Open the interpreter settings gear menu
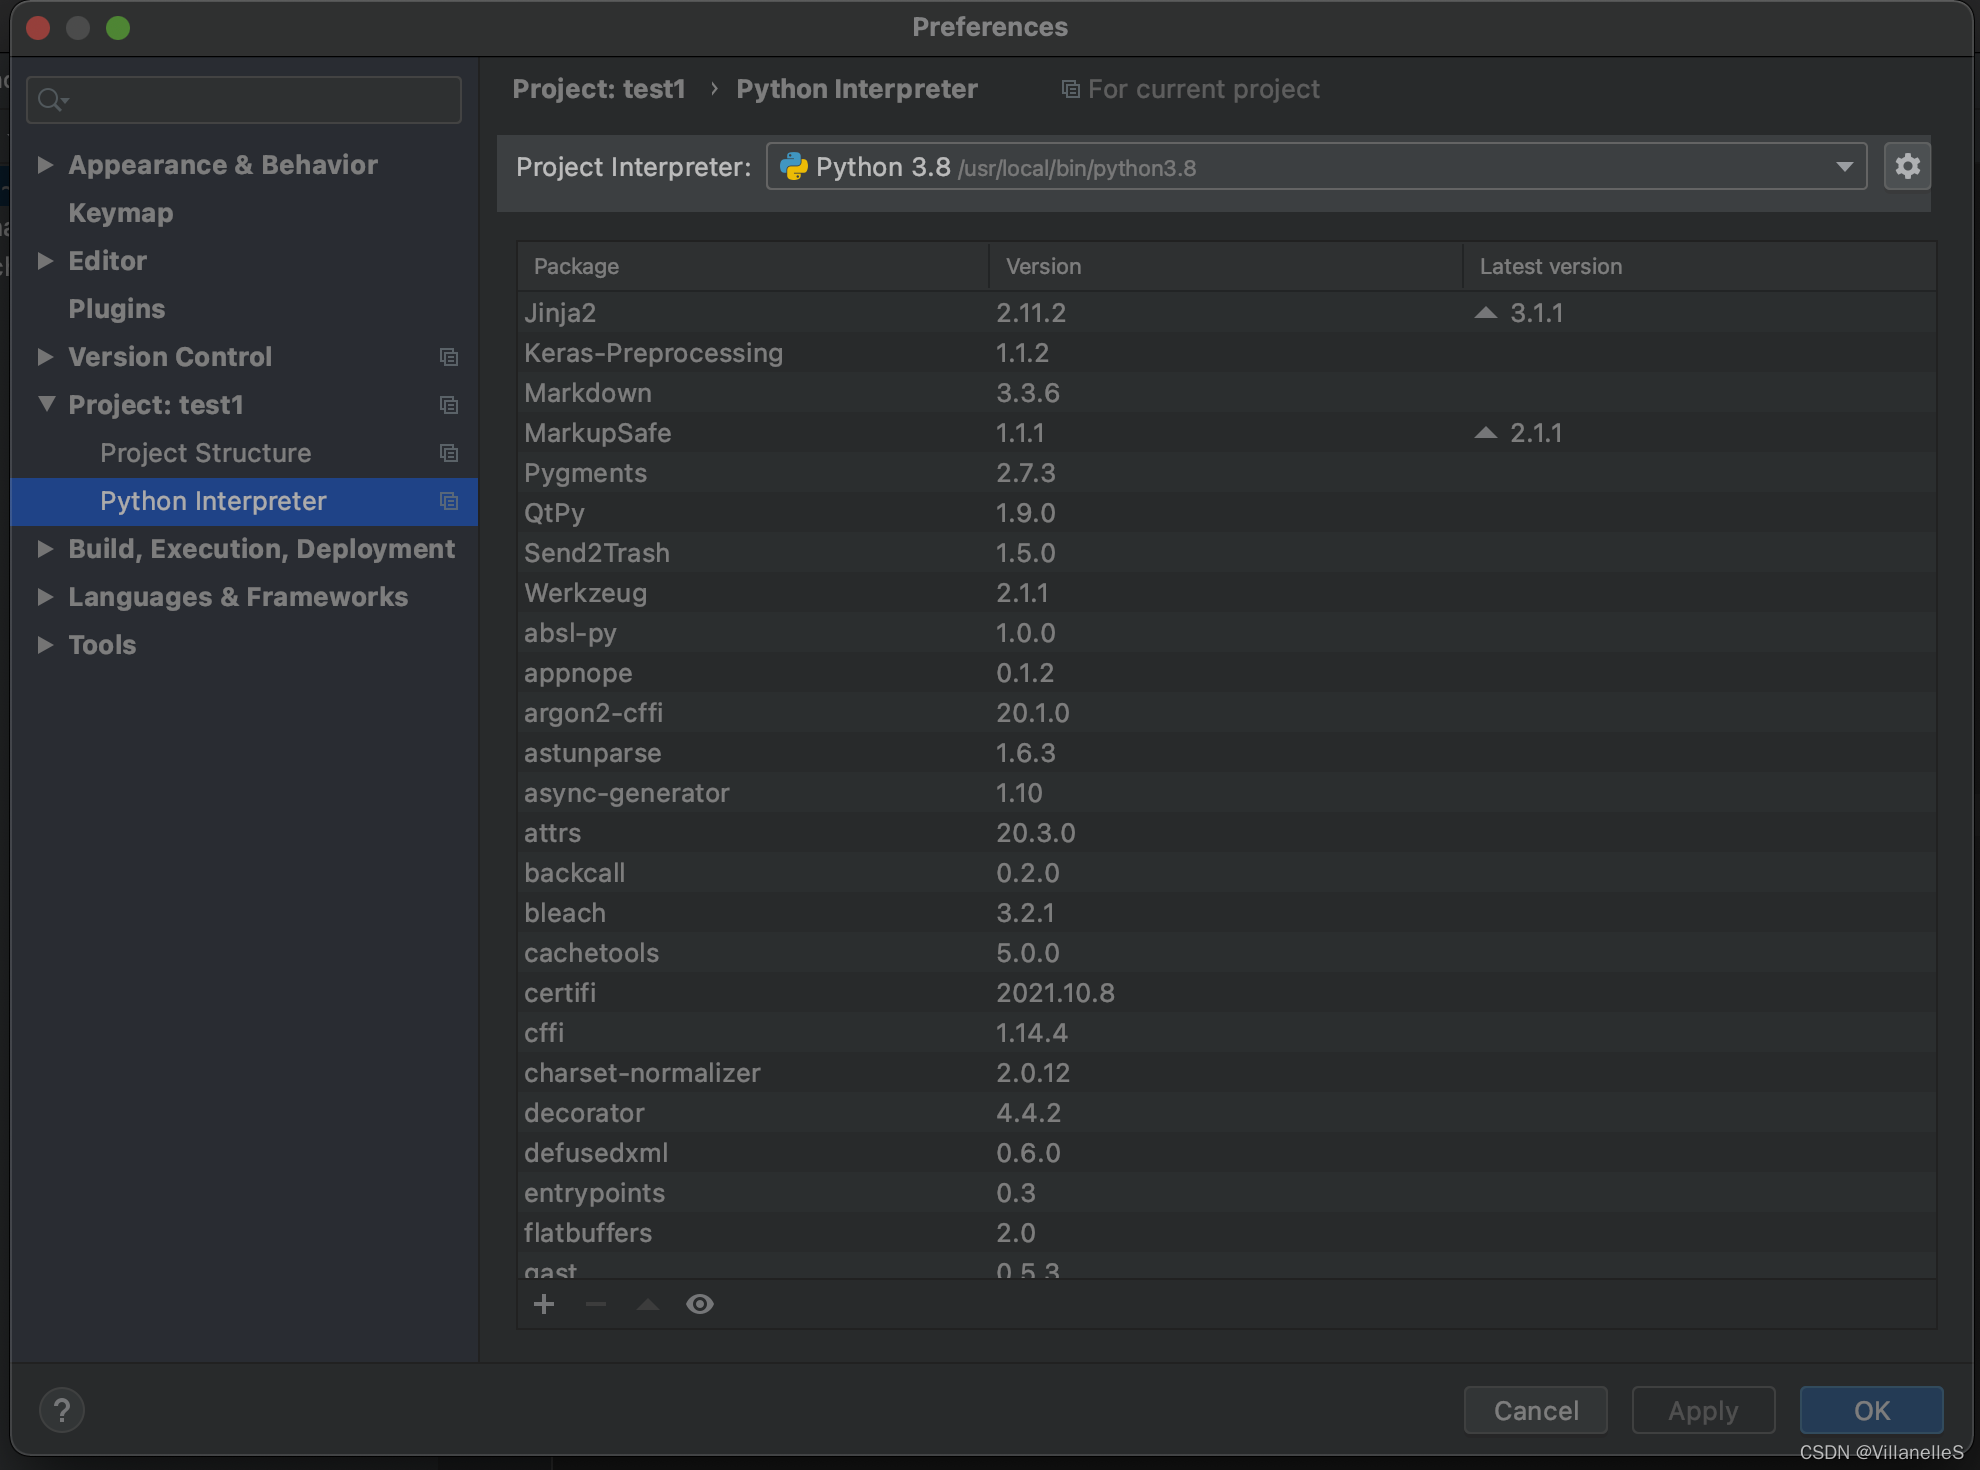The width and height of the screenshot is (1980, 1470). (x=1907, y=166)
